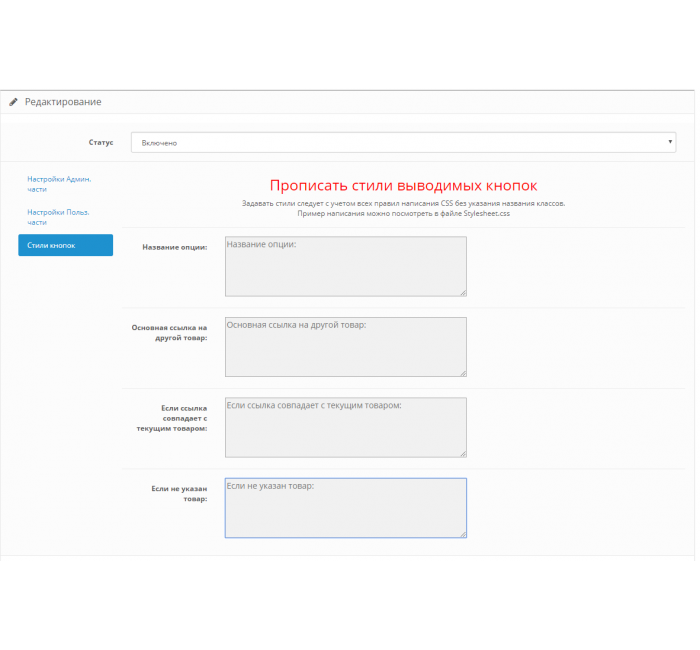Click the bold label Основная ссылка на другой товар:

[169, 333]
